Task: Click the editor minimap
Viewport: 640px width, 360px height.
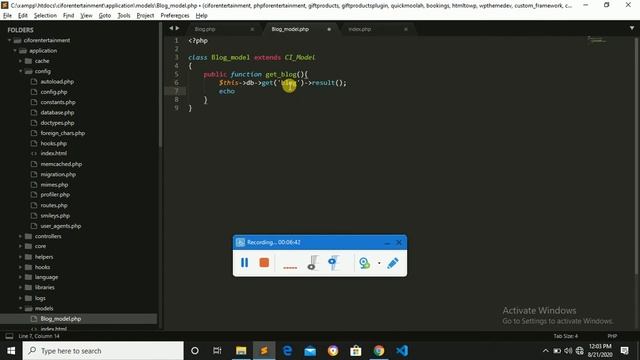Action: pyautogui.click(x=597, y=40)
